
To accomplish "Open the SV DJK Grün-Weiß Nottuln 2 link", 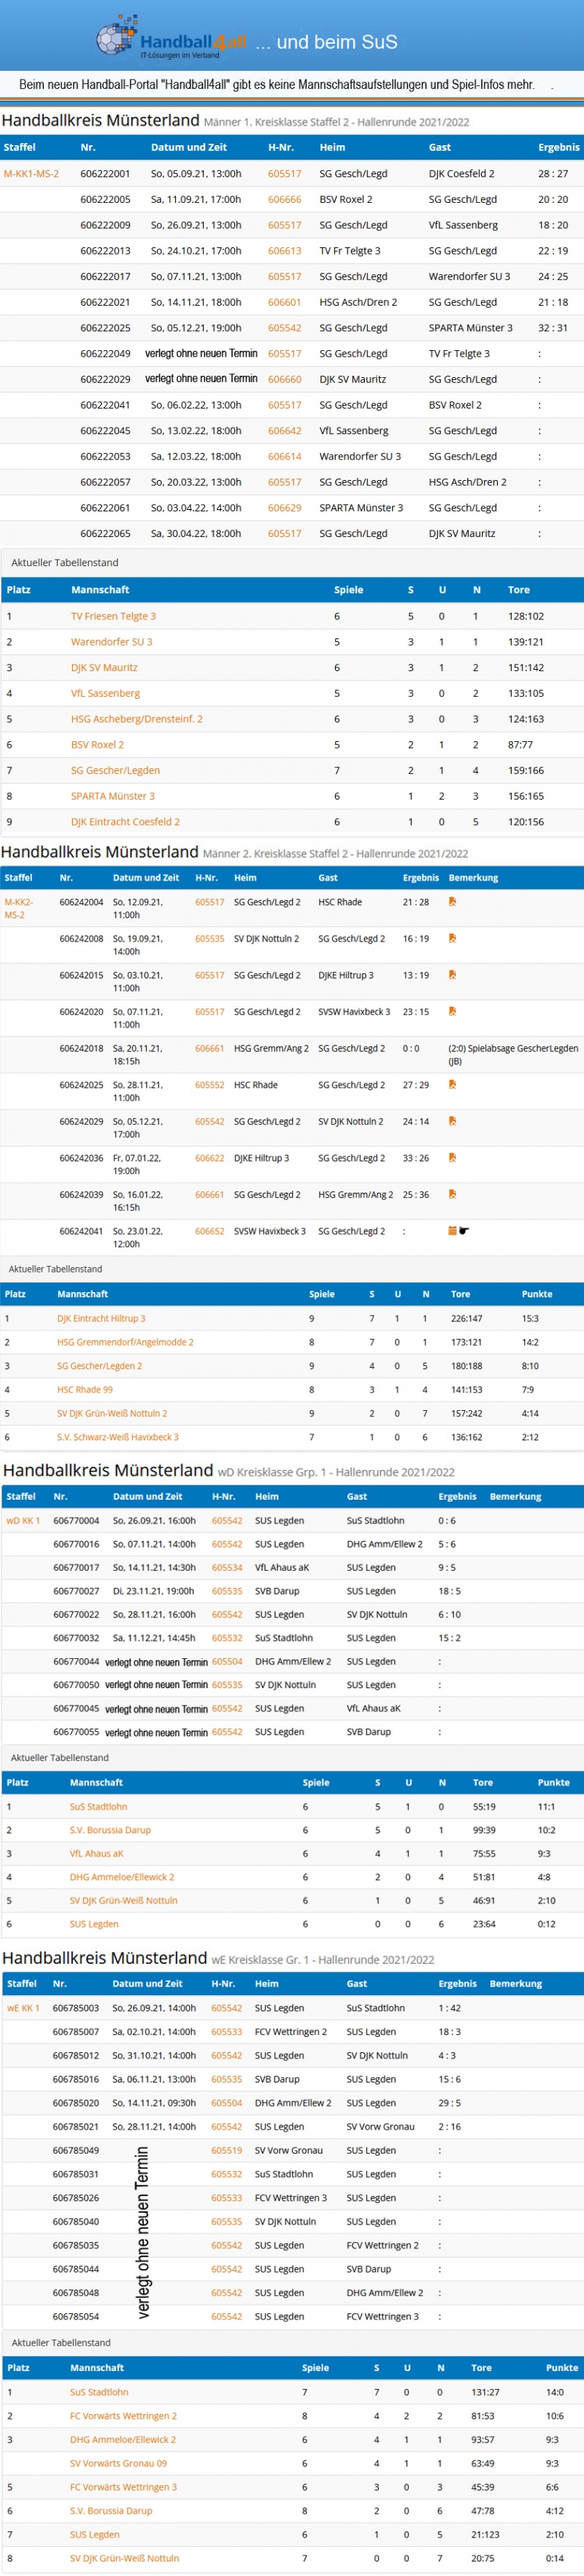I will 112,1413.
